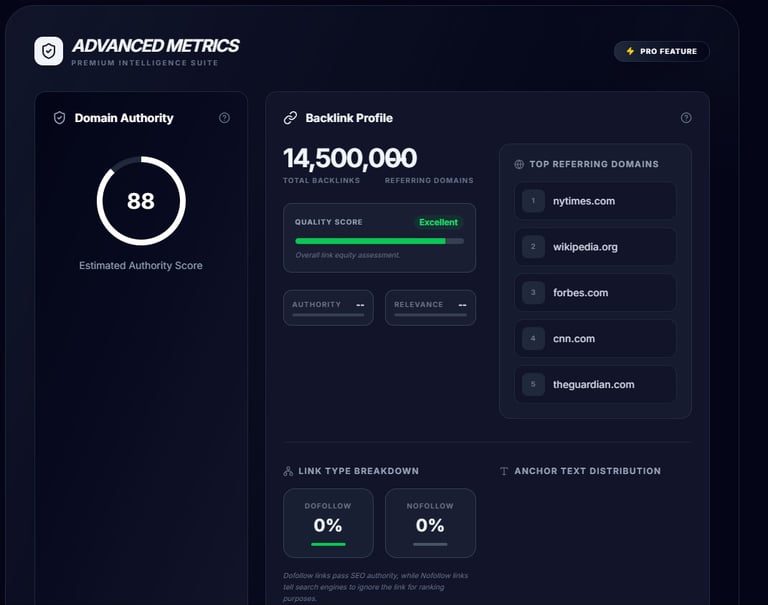768x605 pixels.
Task: Click the authority score gauge showing 88
Action: tap(141, 201)
